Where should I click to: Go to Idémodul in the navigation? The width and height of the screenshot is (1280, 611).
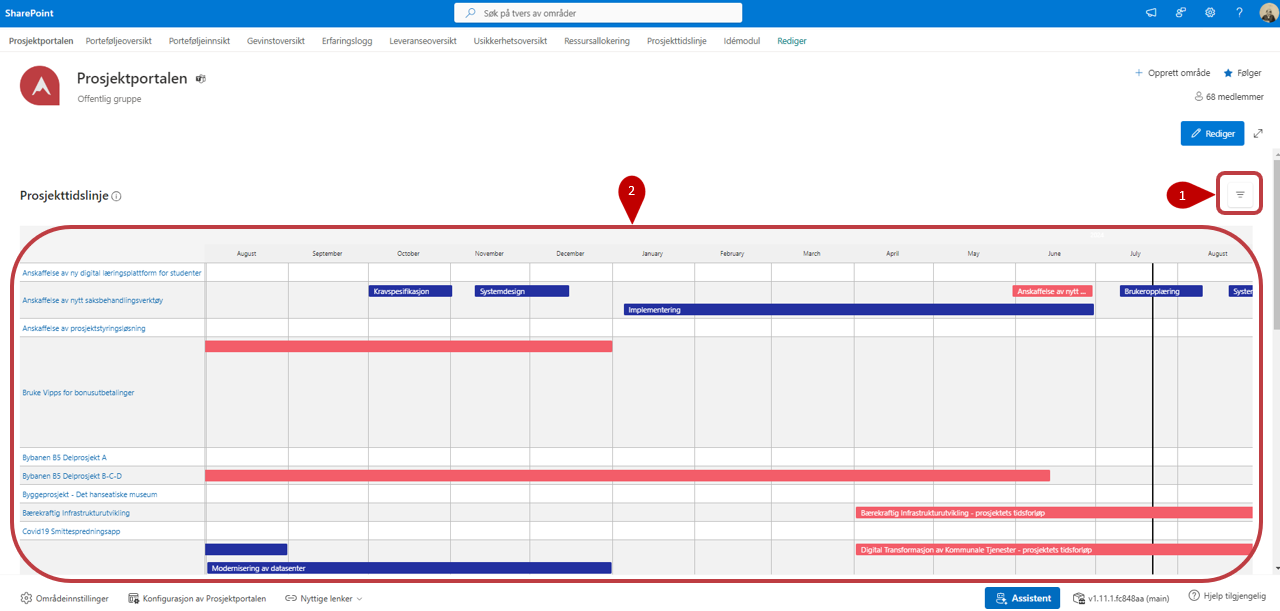point(742,41)
